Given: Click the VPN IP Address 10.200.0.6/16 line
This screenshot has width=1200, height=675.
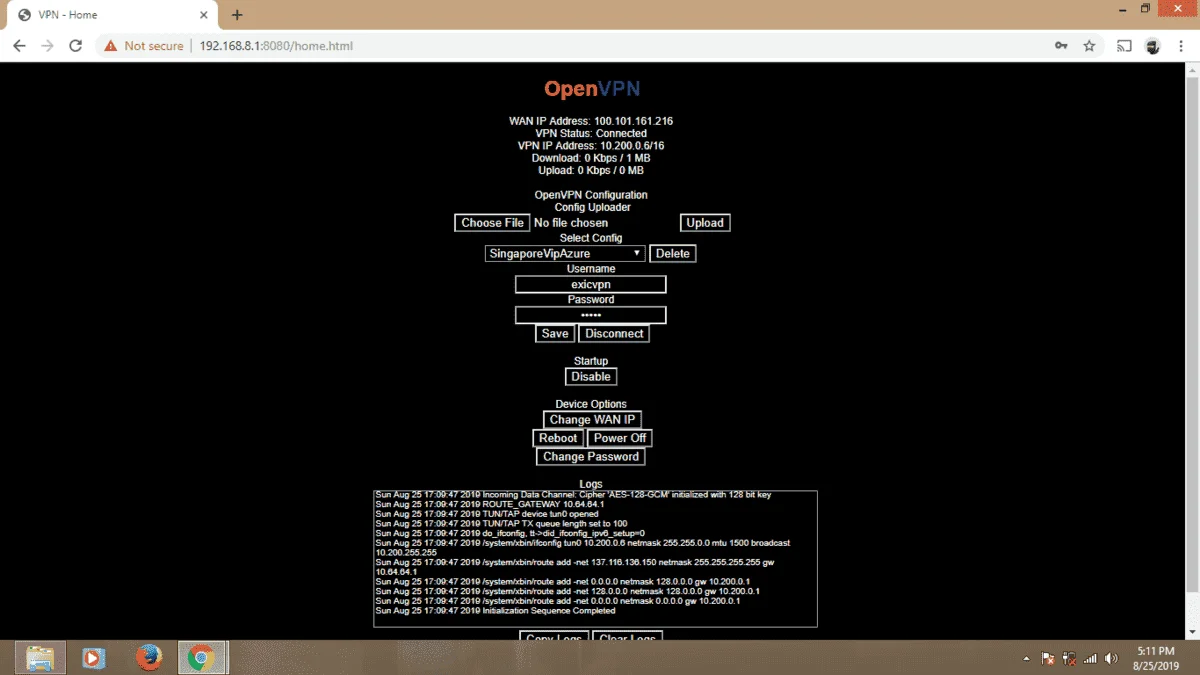Looking at the screenshot, I should tap(591, 146).
